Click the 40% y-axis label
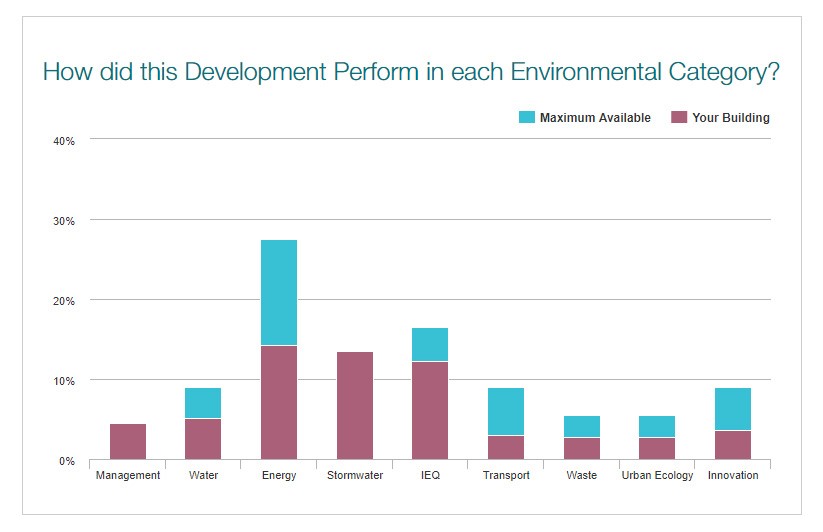Viewport: 823px width, 532px height. pyautogui.click(x=64, y=141)
